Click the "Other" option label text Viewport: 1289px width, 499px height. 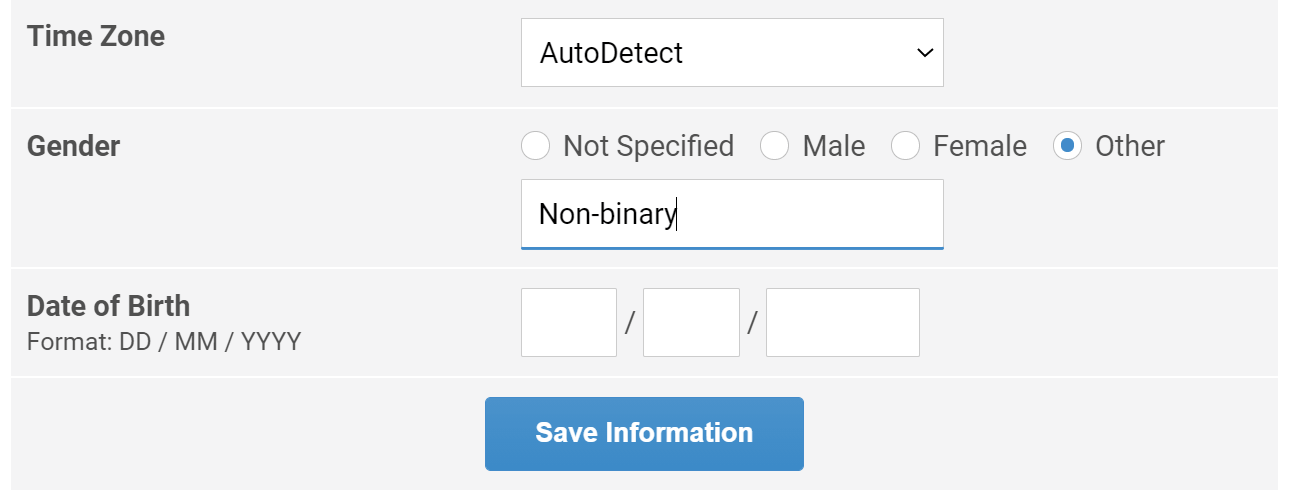1130,146
